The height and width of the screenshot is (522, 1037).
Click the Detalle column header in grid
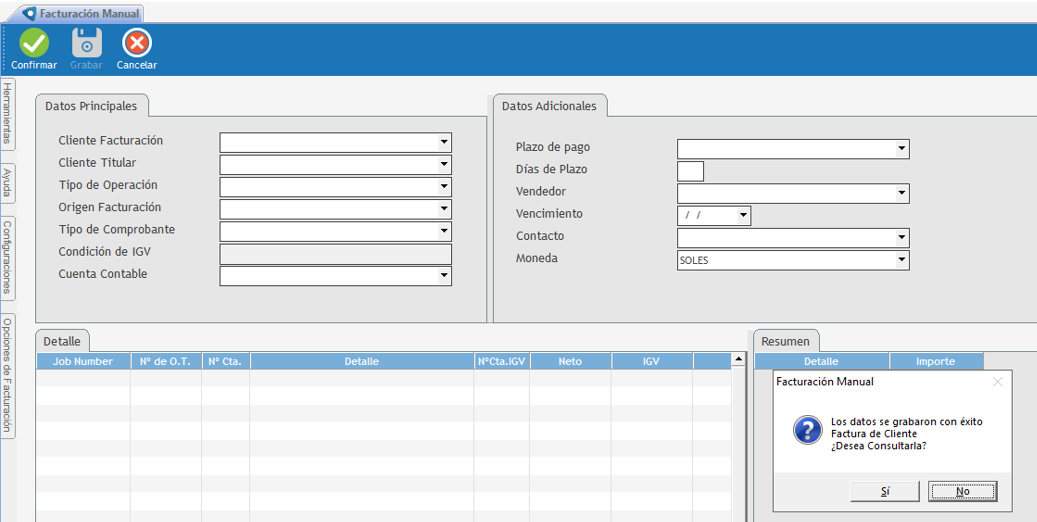(x=362, y=361)
